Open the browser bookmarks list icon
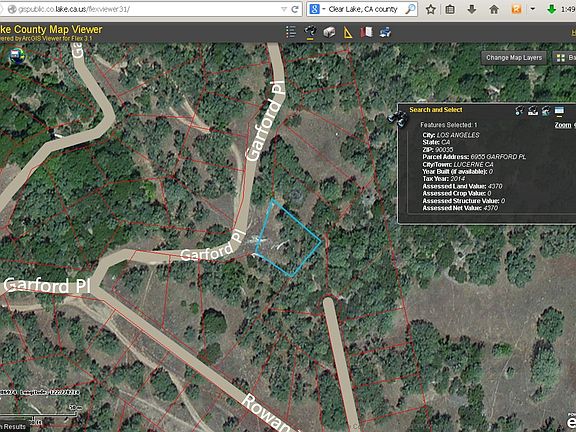576x432 pixels. [x=450, y=9]
